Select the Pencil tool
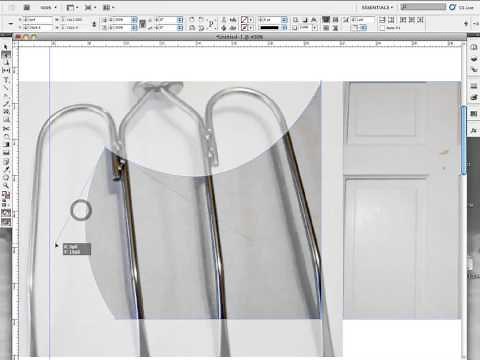This screenshot has height=360, width=480. tap(6, 104)
